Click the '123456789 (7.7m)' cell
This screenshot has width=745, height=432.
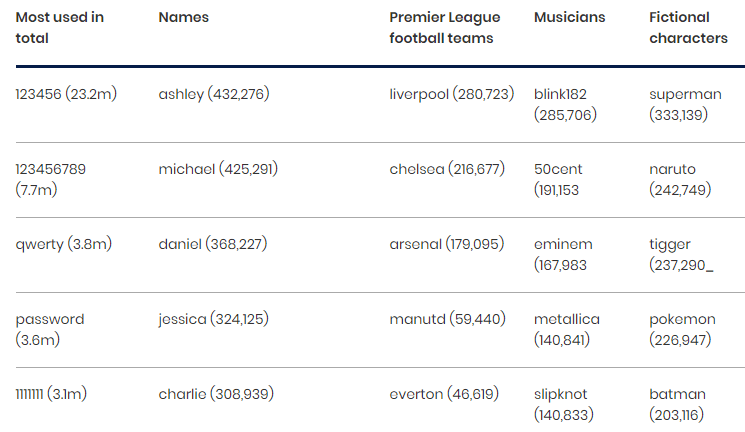click(50, 179)
